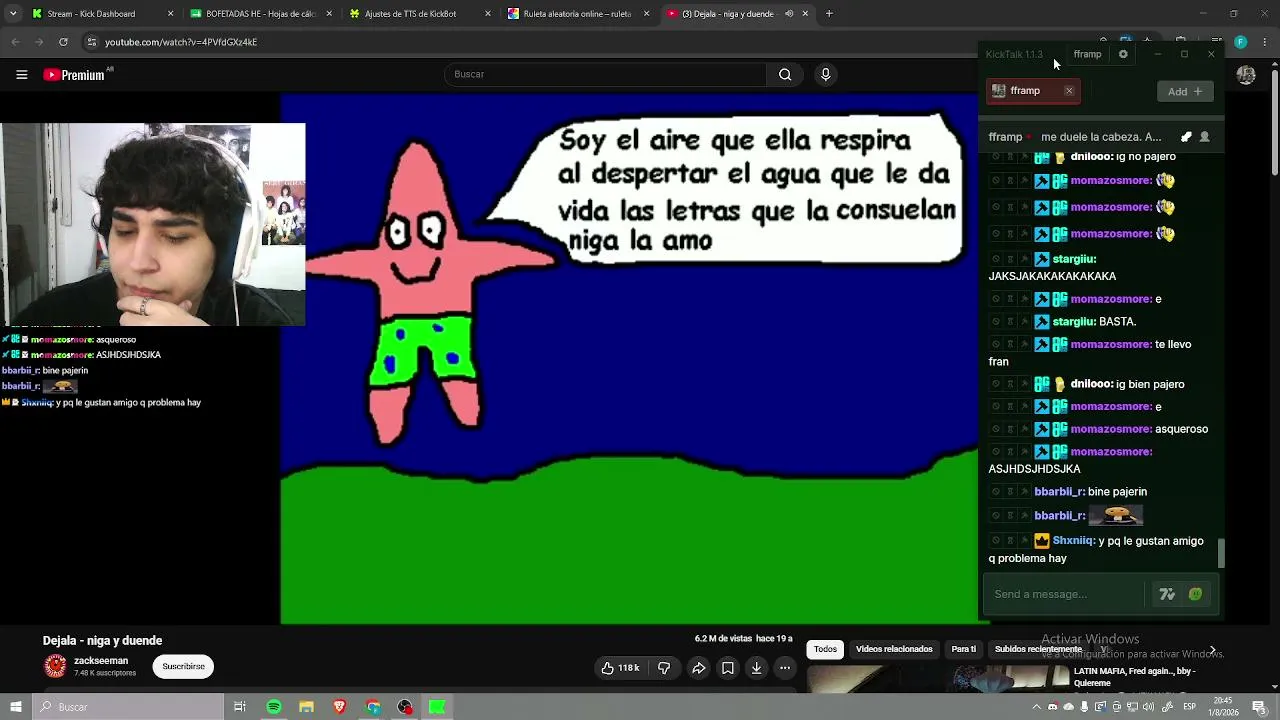Image resolution: width=1280 pixels, height=720 pixels.
Task: Focus the YouTube Buscar search field
Action: tap(606, 74)
